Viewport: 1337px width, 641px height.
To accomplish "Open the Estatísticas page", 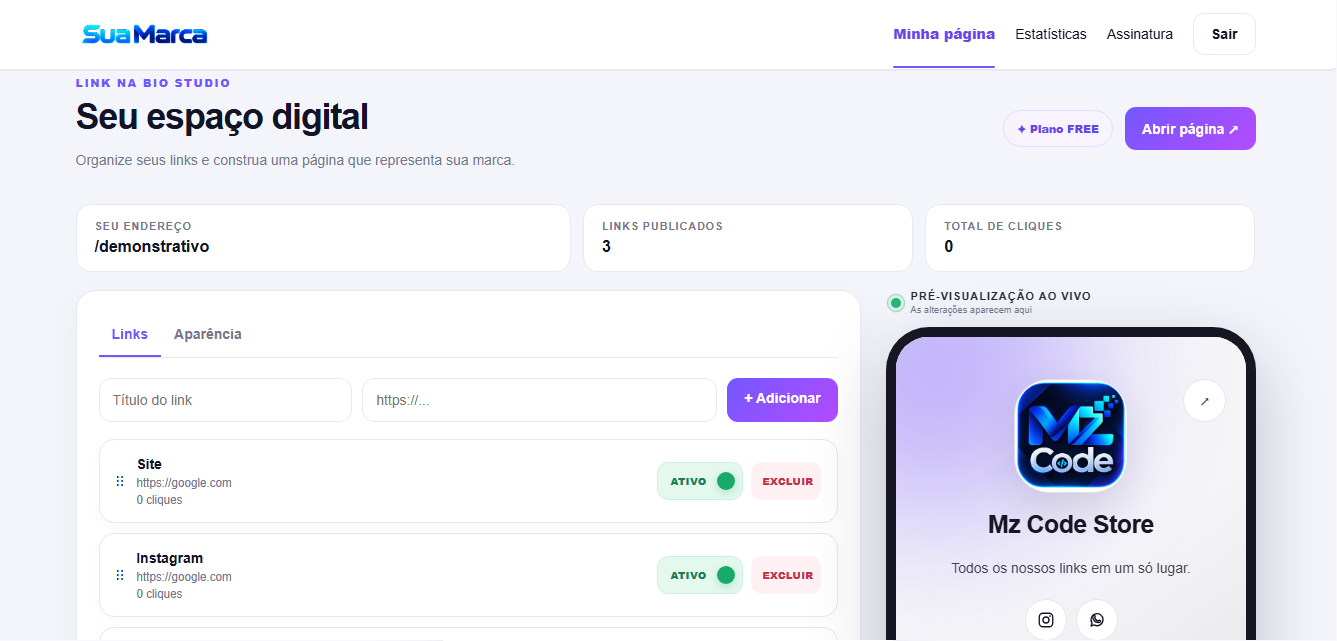I will 1051,34.
